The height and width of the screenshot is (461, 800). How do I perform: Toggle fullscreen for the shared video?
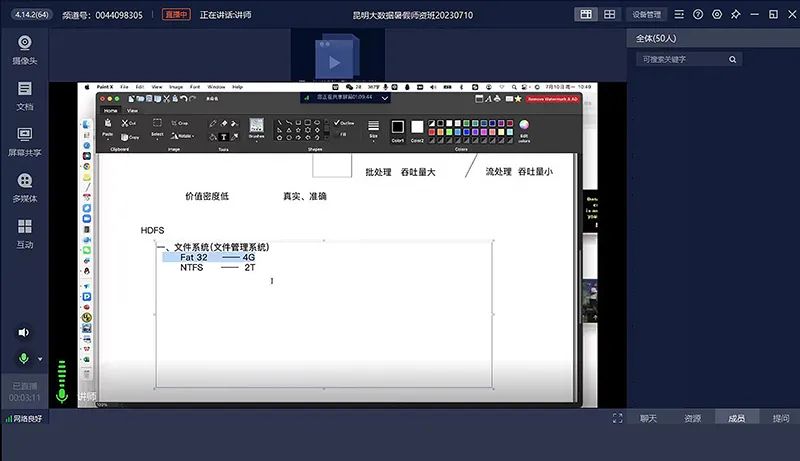coord(617,418)
